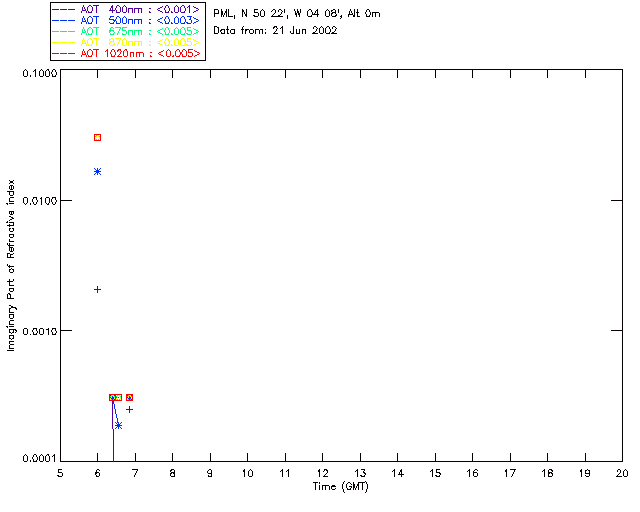Click x-axis tick label 8
640x512 pixels.
tap(173, 473)
